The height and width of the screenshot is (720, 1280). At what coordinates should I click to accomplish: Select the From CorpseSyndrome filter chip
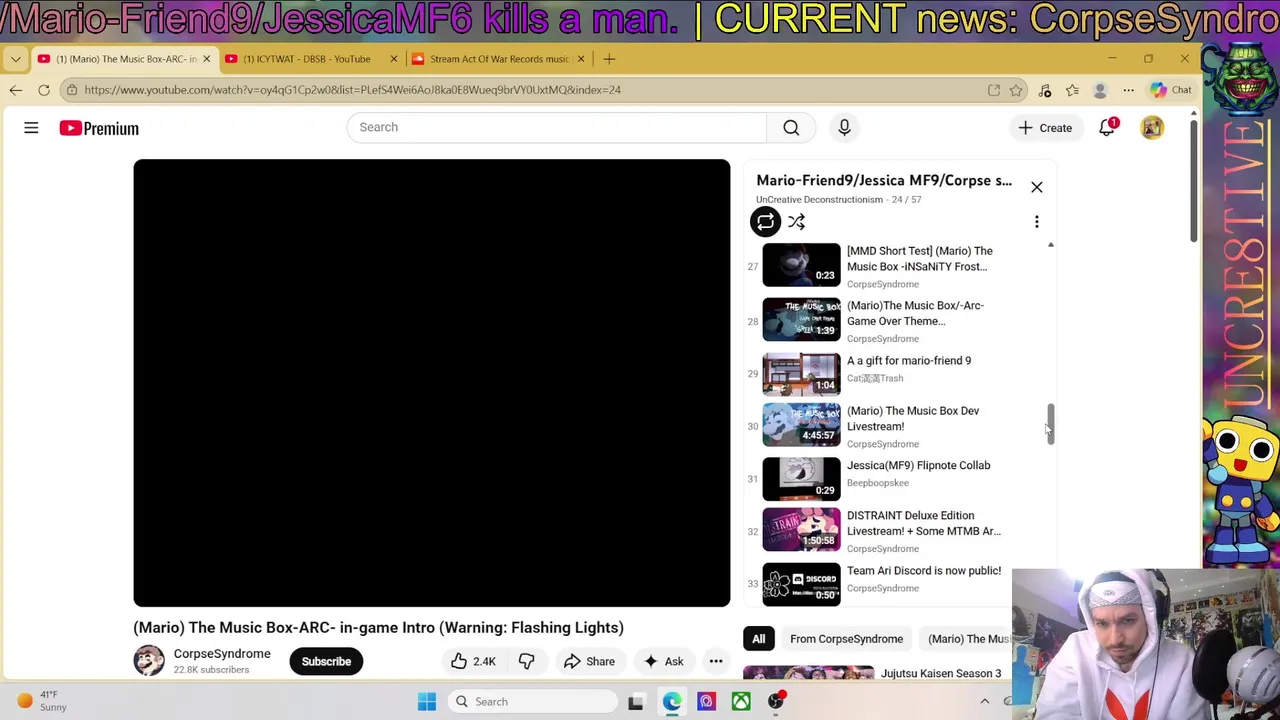click(846, 639)
